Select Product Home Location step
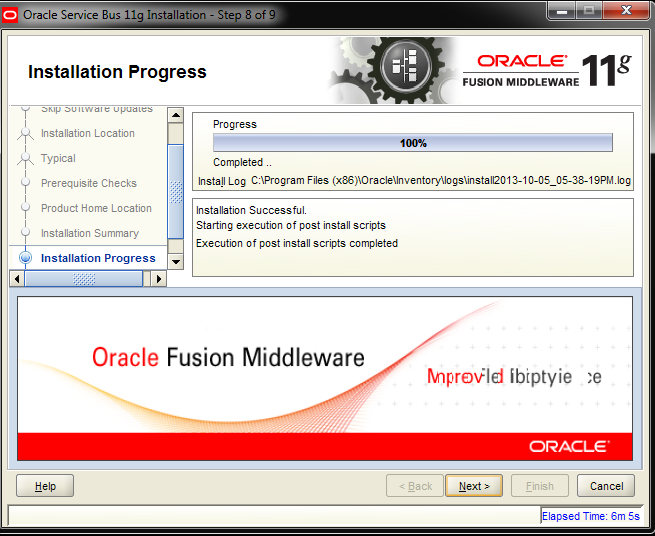Screen dimensions: 655x536 point(96,208)
